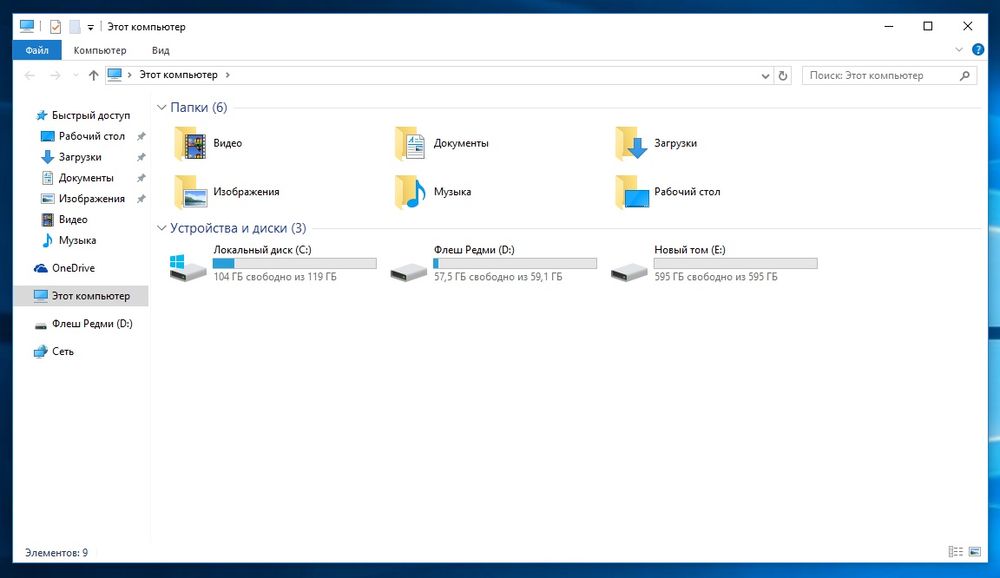Click the computer icon in the title bar

[x=27, y=26]
